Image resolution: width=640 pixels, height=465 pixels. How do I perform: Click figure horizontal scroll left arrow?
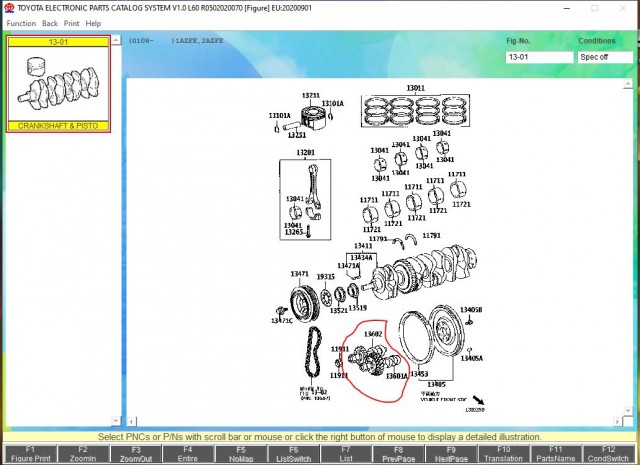[x=131, y=421]
